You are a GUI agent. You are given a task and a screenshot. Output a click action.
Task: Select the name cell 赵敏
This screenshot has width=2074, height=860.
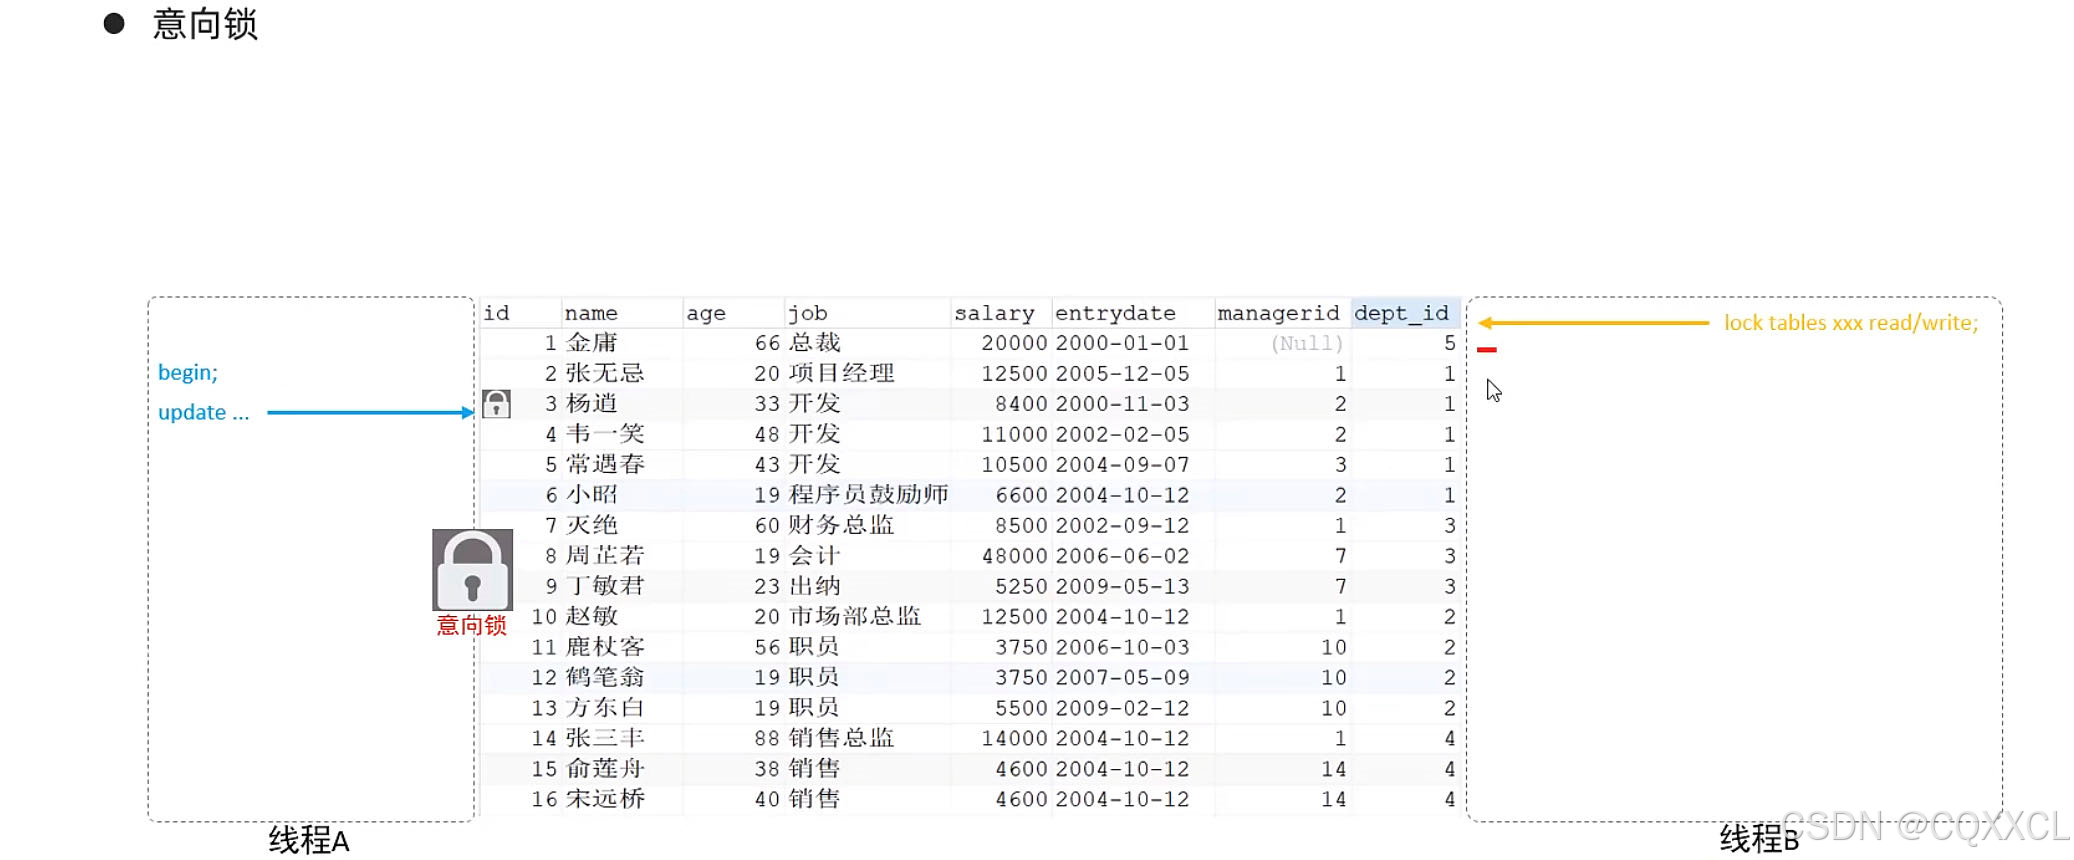pyautogui.click(x=592, y=616)
